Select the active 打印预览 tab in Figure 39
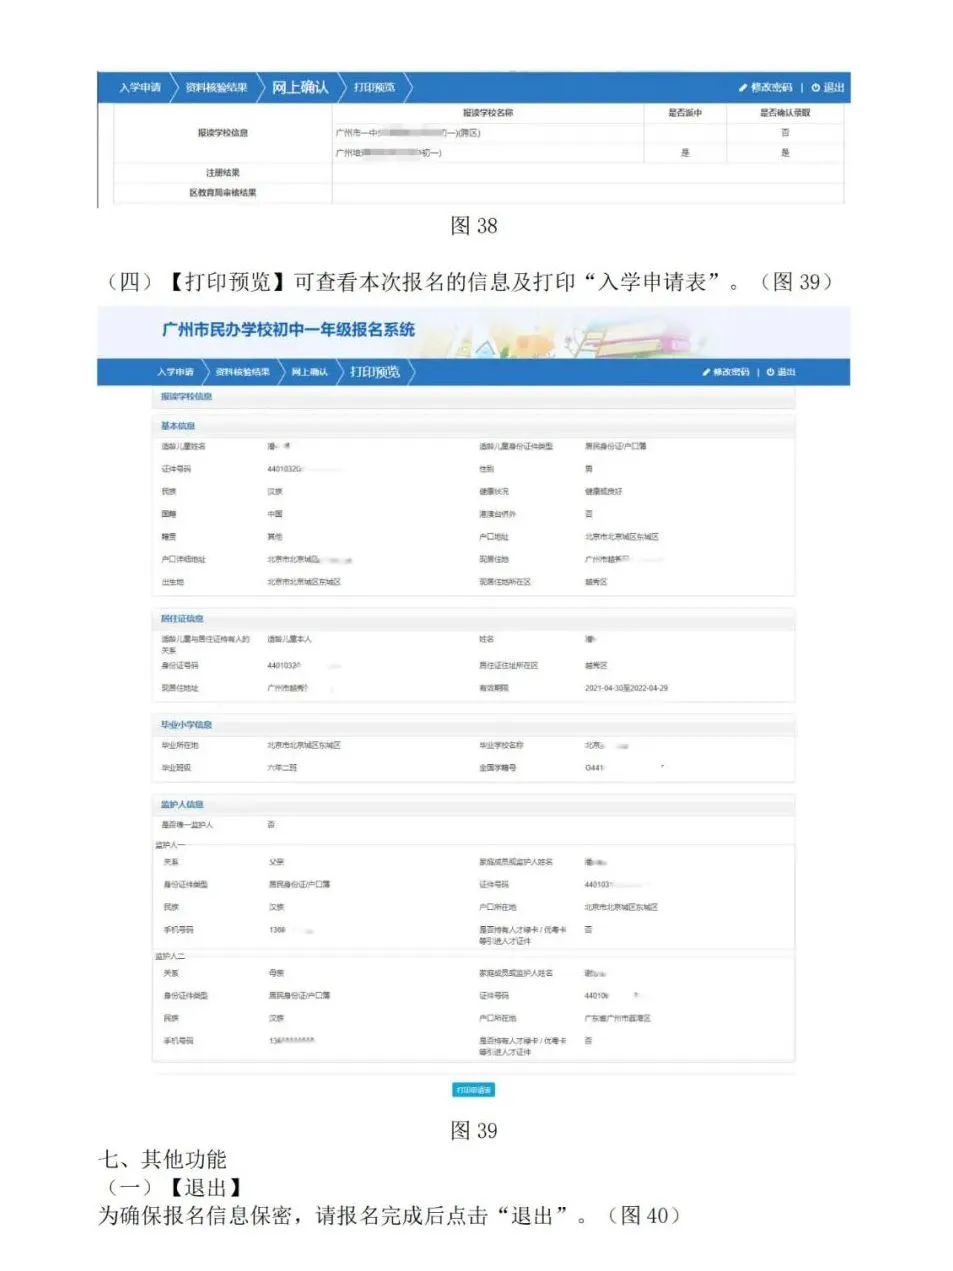 (x=375, y=372)
